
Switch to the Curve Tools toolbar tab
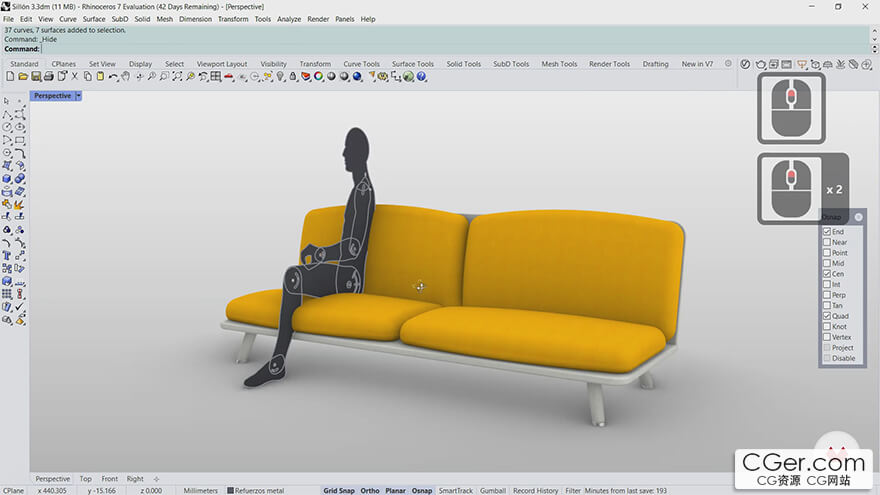pyautogui.click(x=361, y=64)
